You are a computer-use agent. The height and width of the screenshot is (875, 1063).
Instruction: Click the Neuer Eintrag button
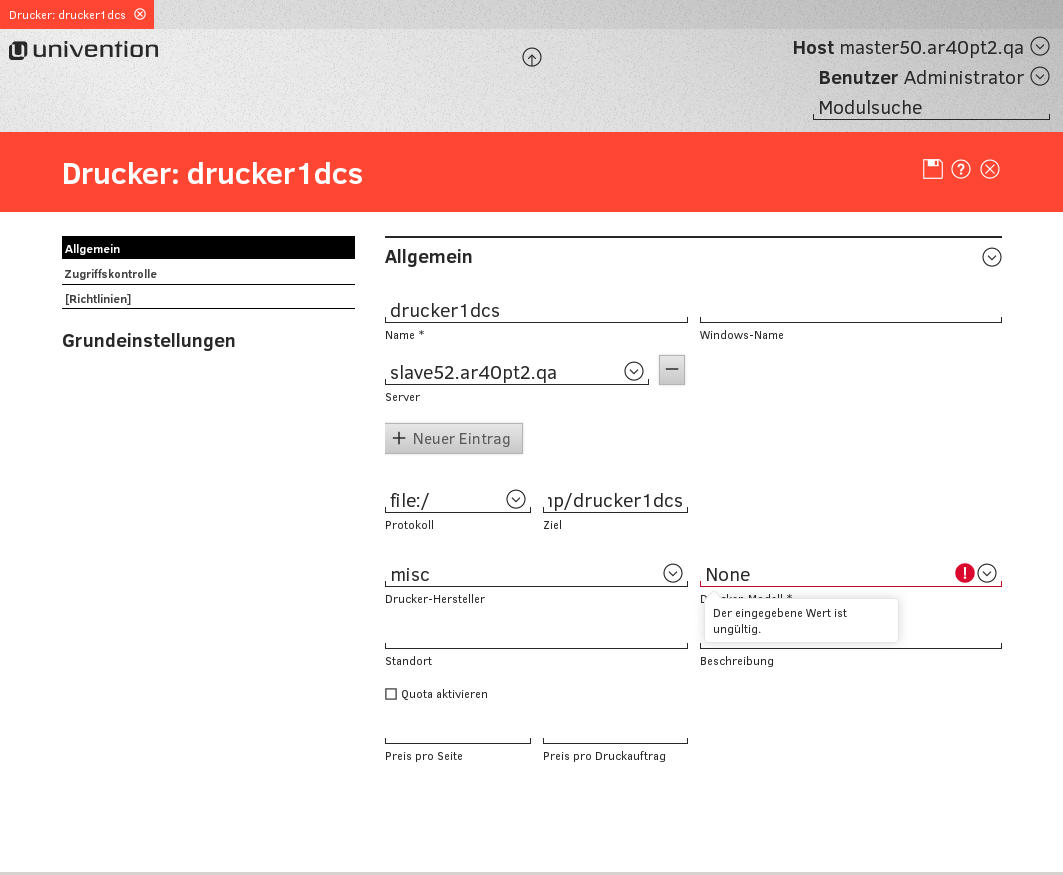coord(453,438)
